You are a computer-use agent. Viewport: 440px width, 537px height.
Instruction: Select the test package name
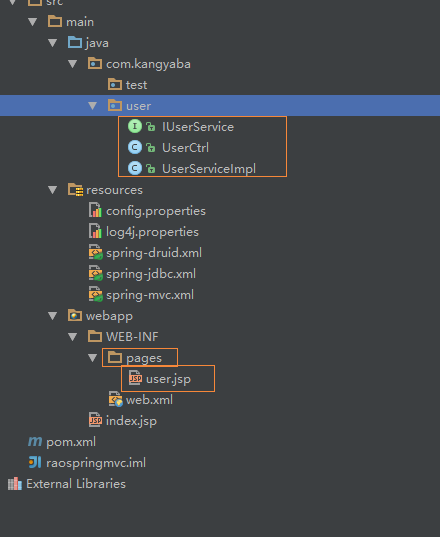tap(137, 85)
